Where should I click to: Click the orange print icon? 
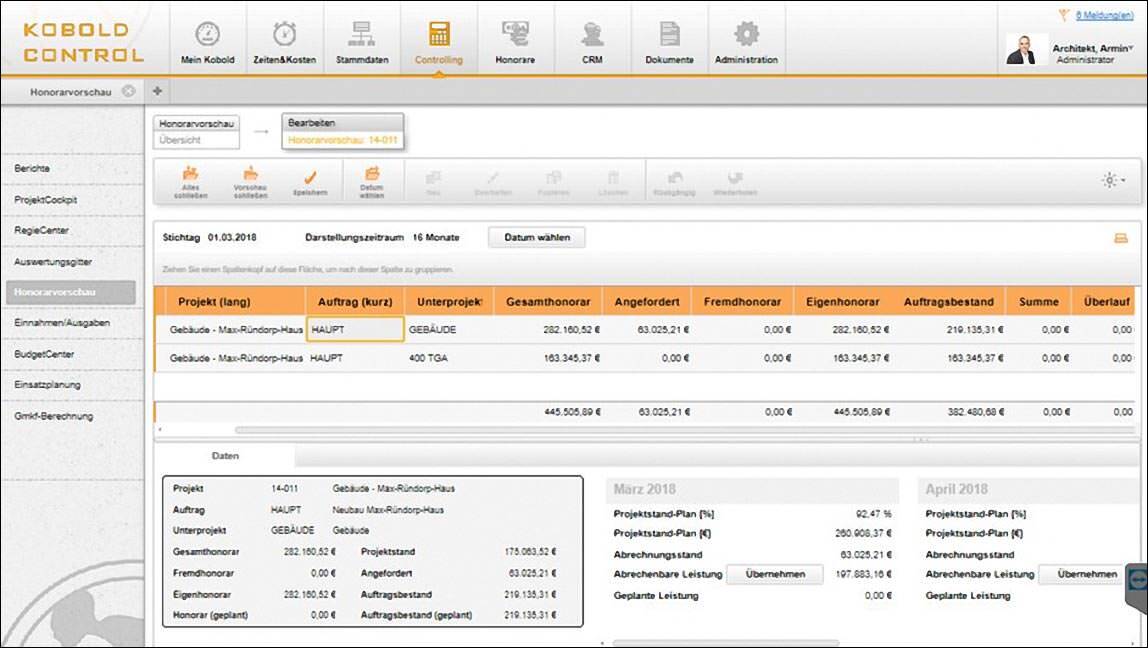tap(1121, 238)
